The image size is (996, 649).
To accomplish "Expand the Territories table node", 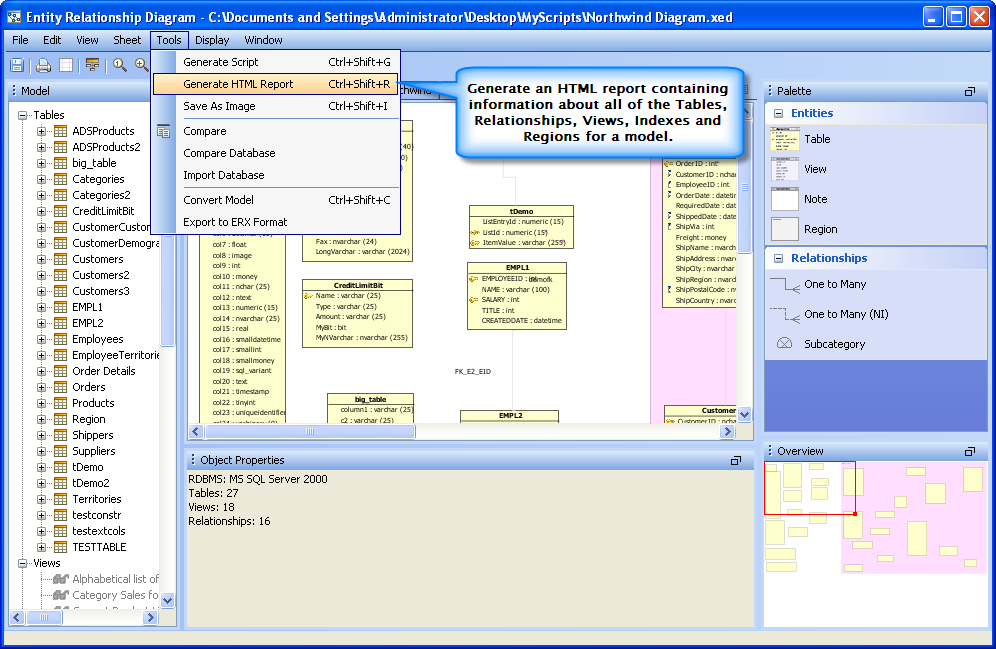I will point(41,499).
